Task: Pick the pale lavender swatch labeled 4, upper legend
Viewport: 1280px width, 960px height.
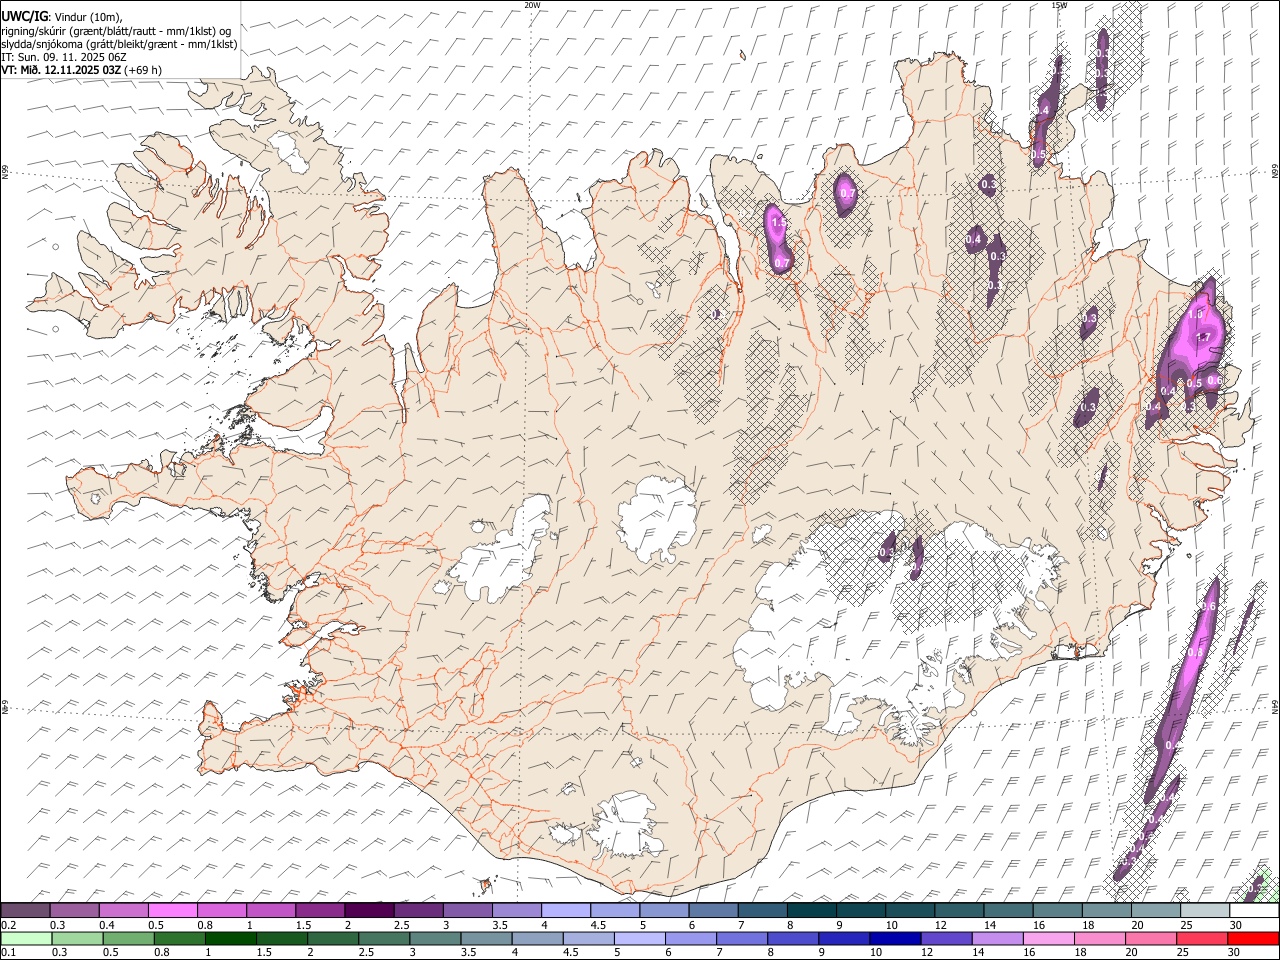Action: pyautogui.click(x=566, y=910)
